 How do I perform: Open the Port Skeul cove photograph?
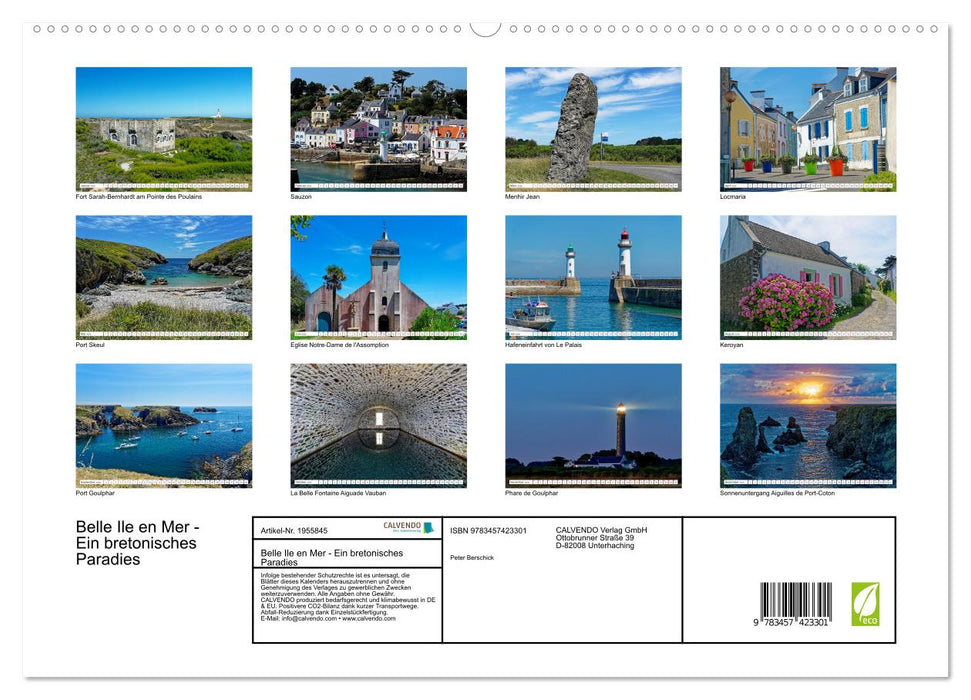point(163,275)
